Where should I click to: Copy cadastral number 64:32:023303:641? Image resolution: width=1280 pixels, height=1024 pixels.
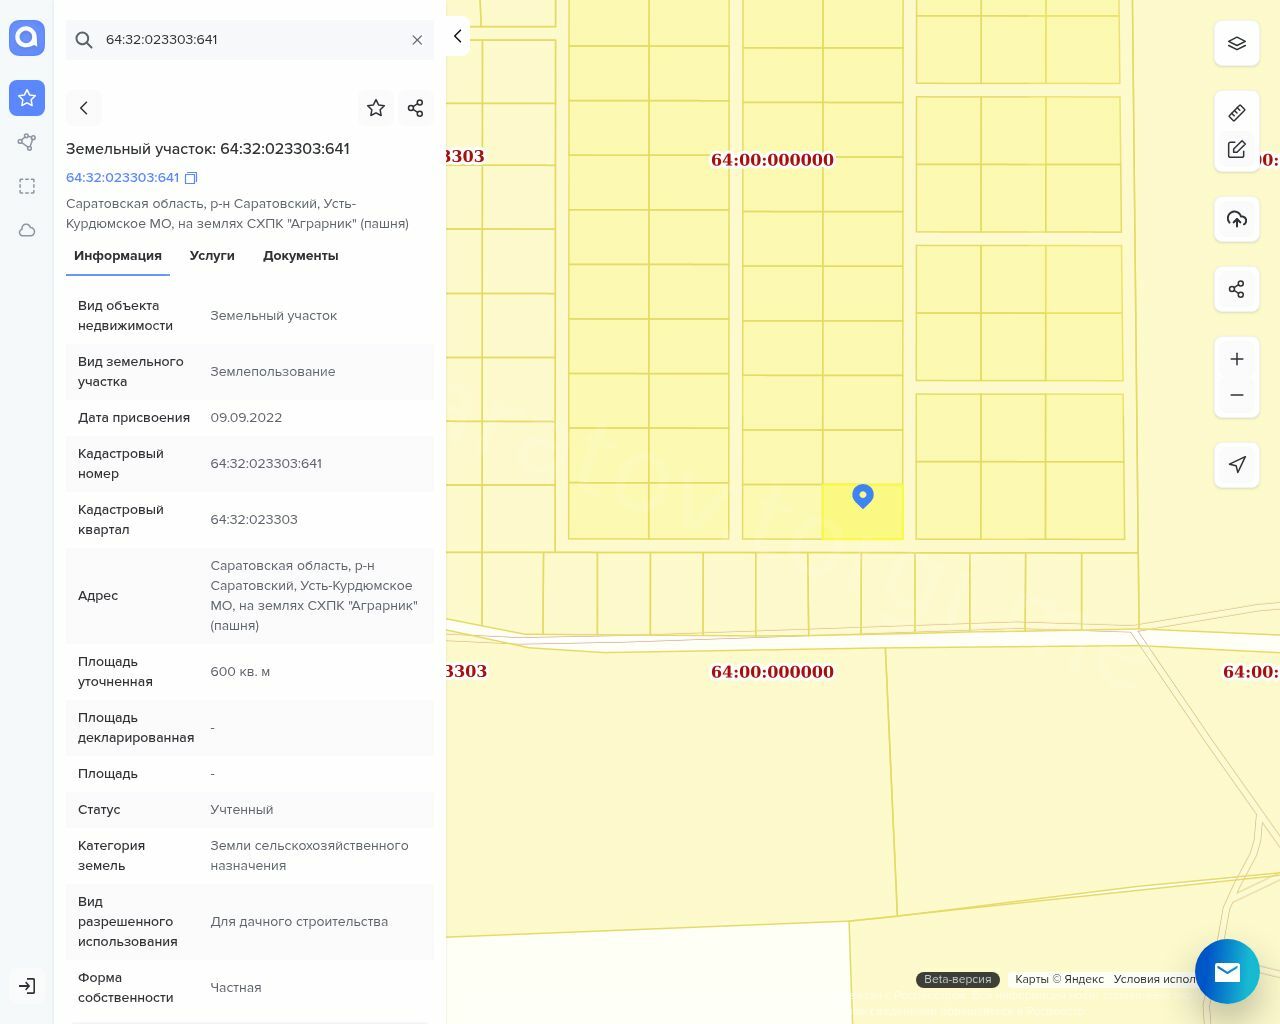(x=191, y=178)
